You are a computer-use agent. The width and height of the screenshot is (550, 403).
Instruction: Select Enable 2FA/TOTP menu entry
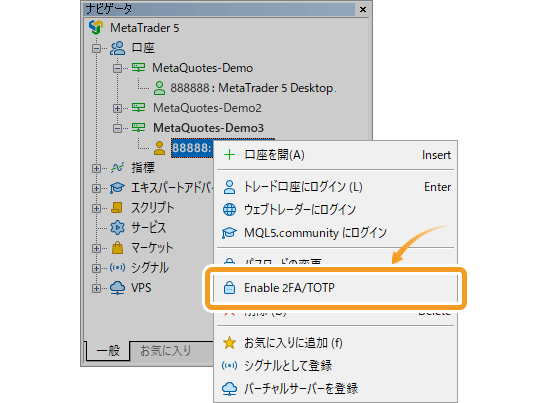(x=335, y=288)
